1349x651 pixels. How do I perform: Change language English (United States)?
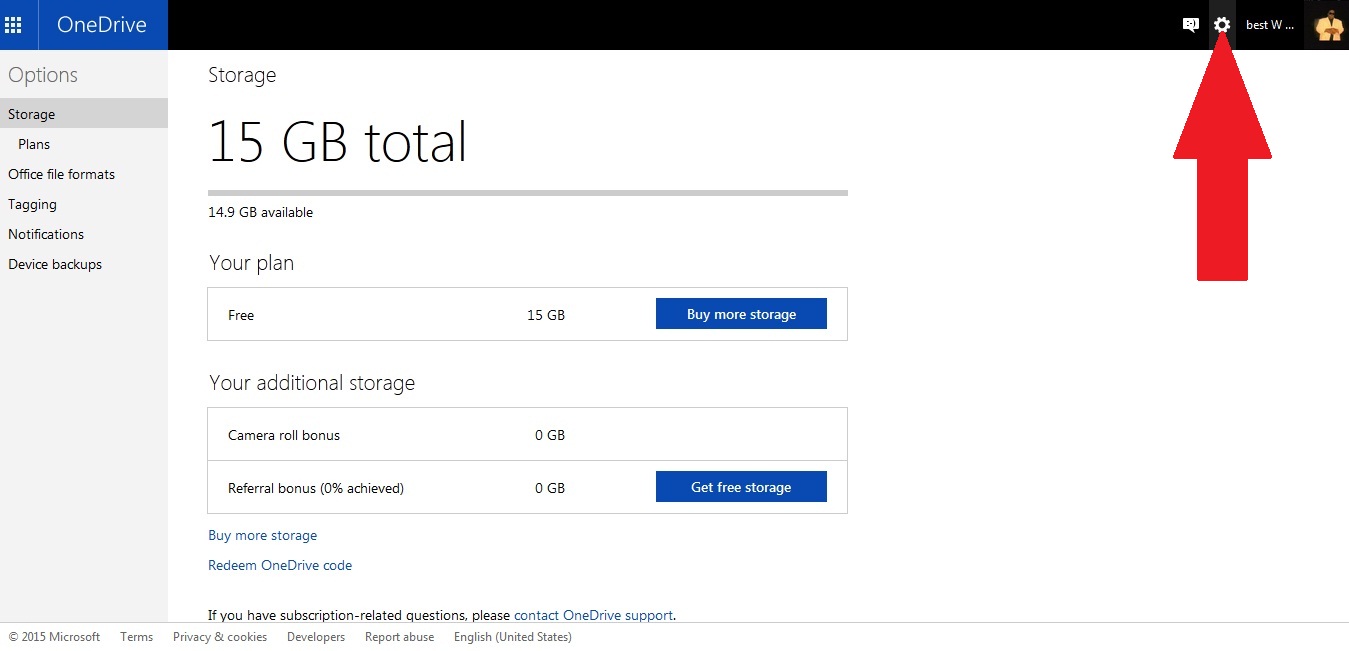(513, 637)
